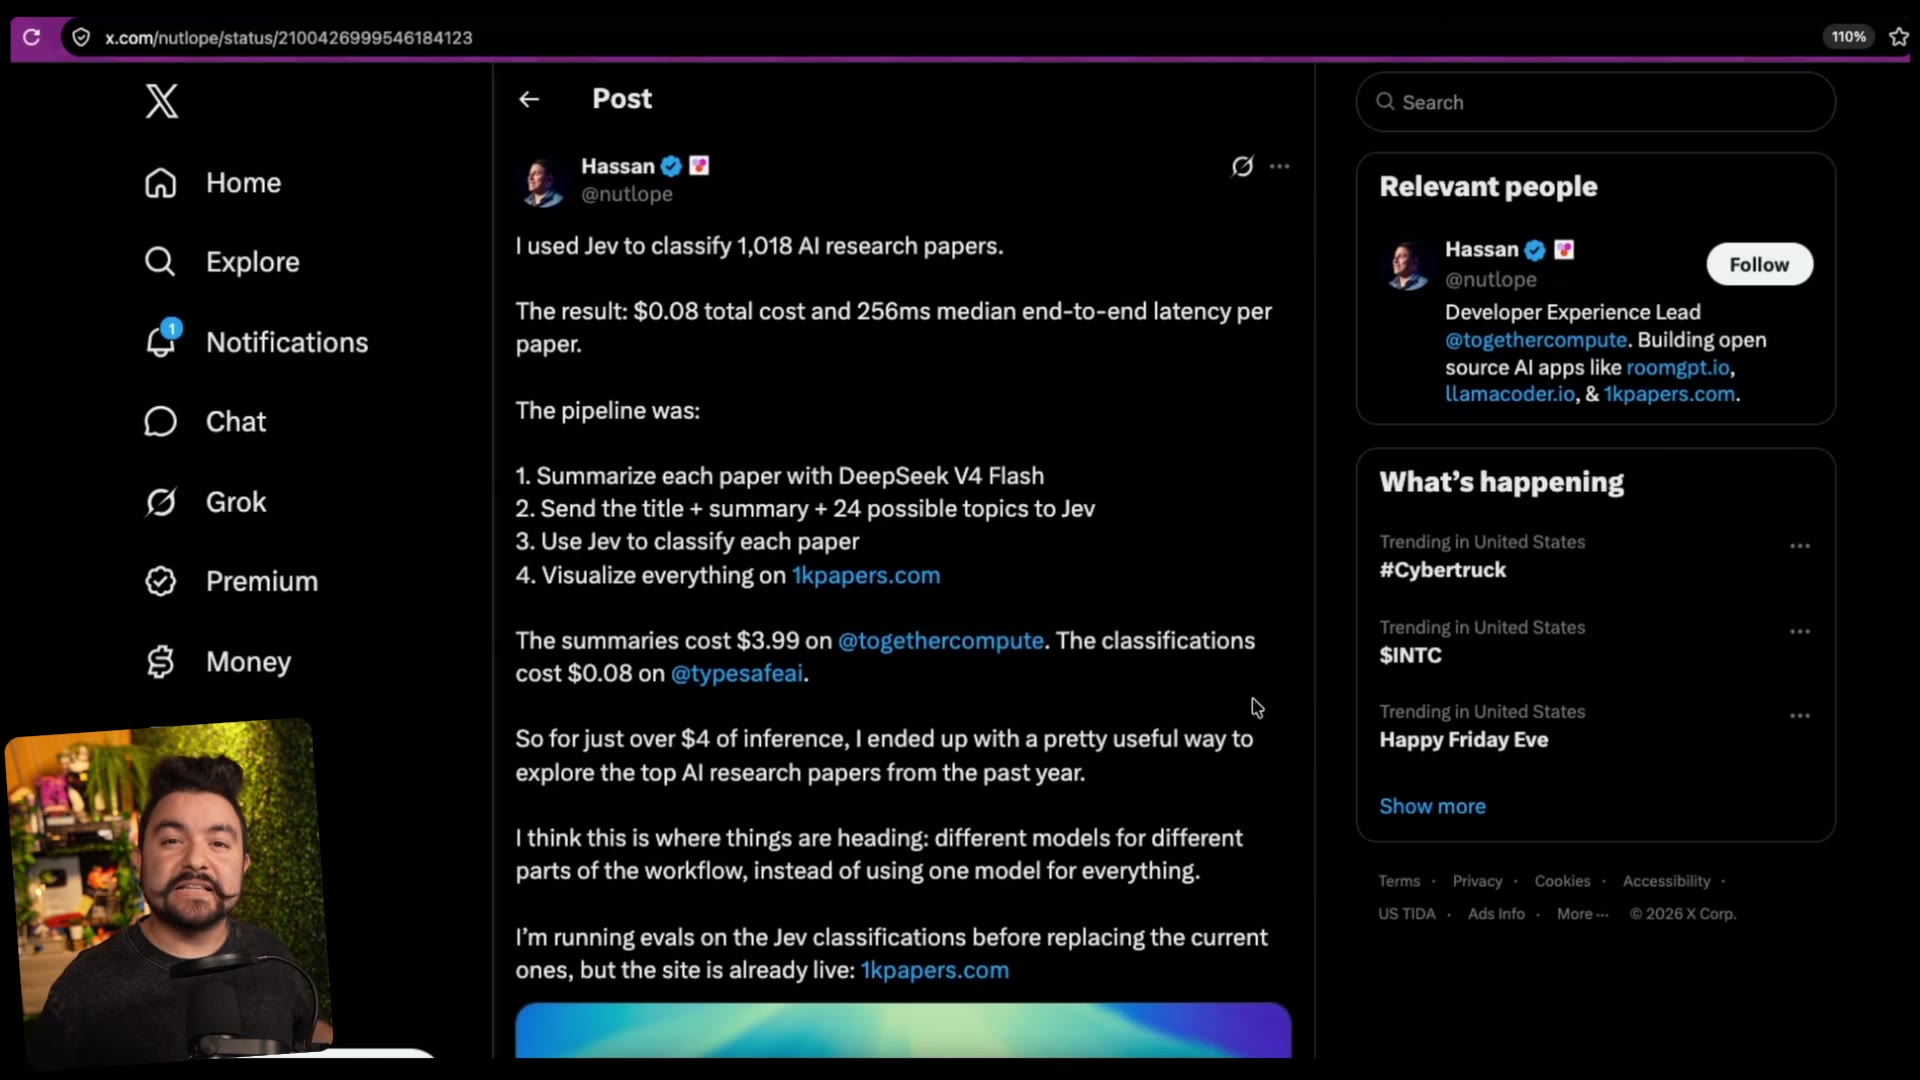Open the Terms footer link
The height and width of the screenshot is (1080, 1920).
(x=1399, y=882)
